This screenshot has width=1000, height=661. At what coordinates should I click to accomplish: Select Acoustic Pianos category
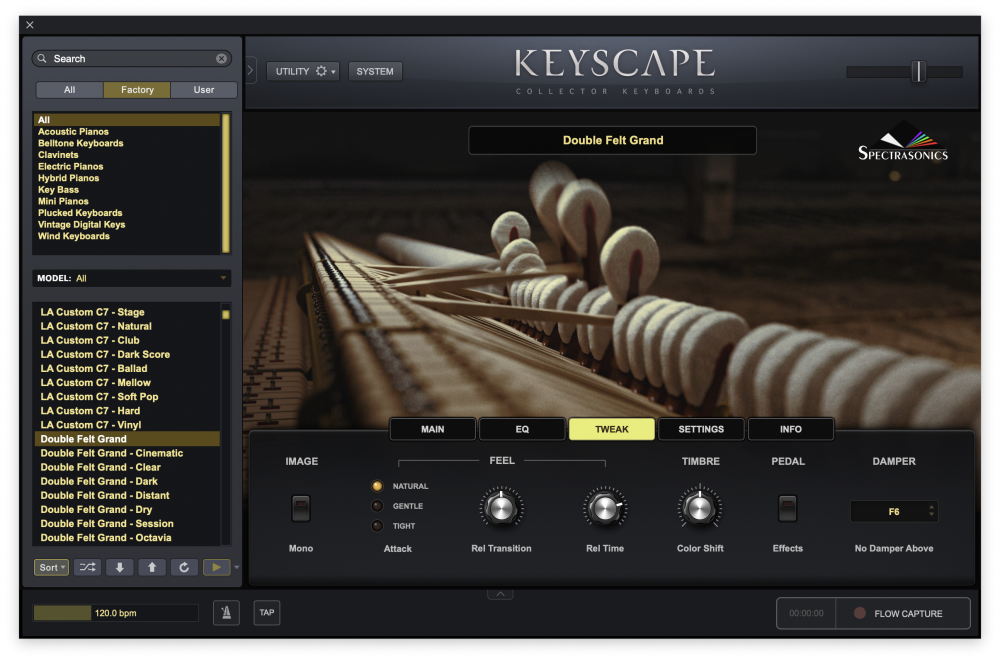(73, 131)
